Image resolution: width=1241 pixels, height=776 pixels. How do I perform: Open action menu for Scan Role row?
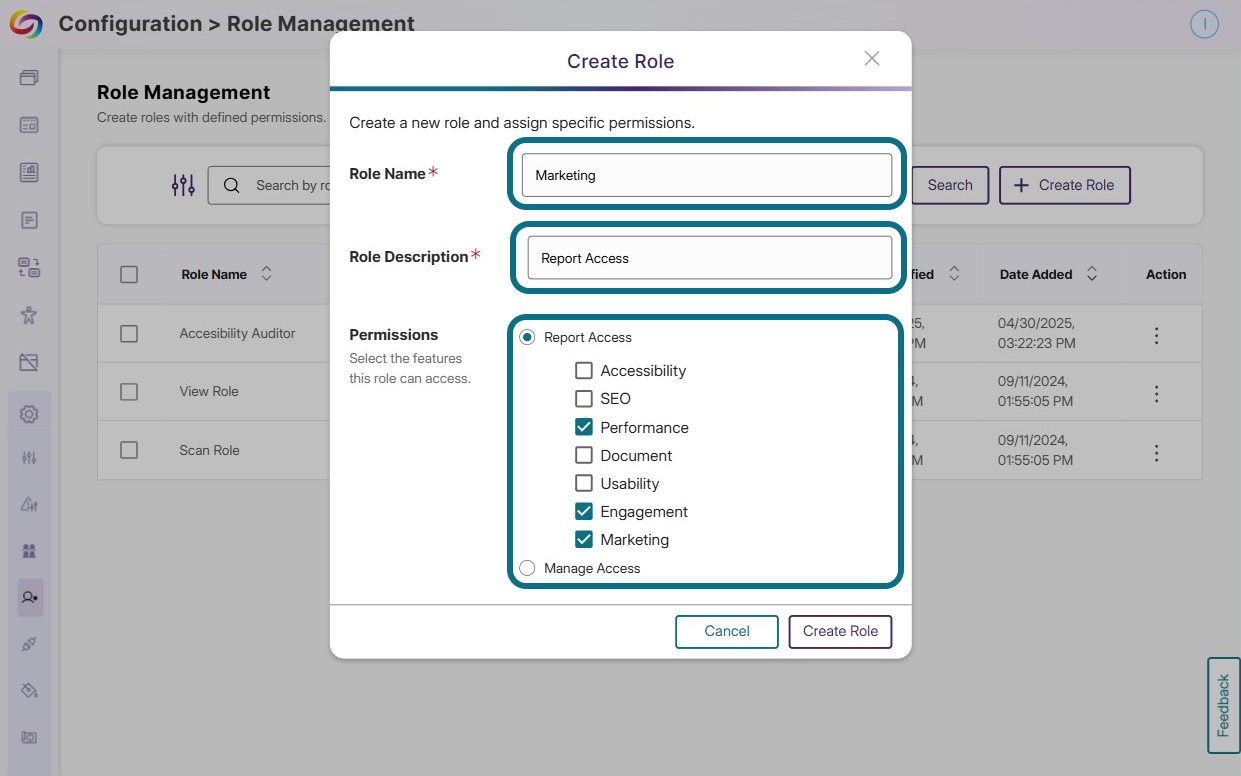click(x=1156, y=452)
